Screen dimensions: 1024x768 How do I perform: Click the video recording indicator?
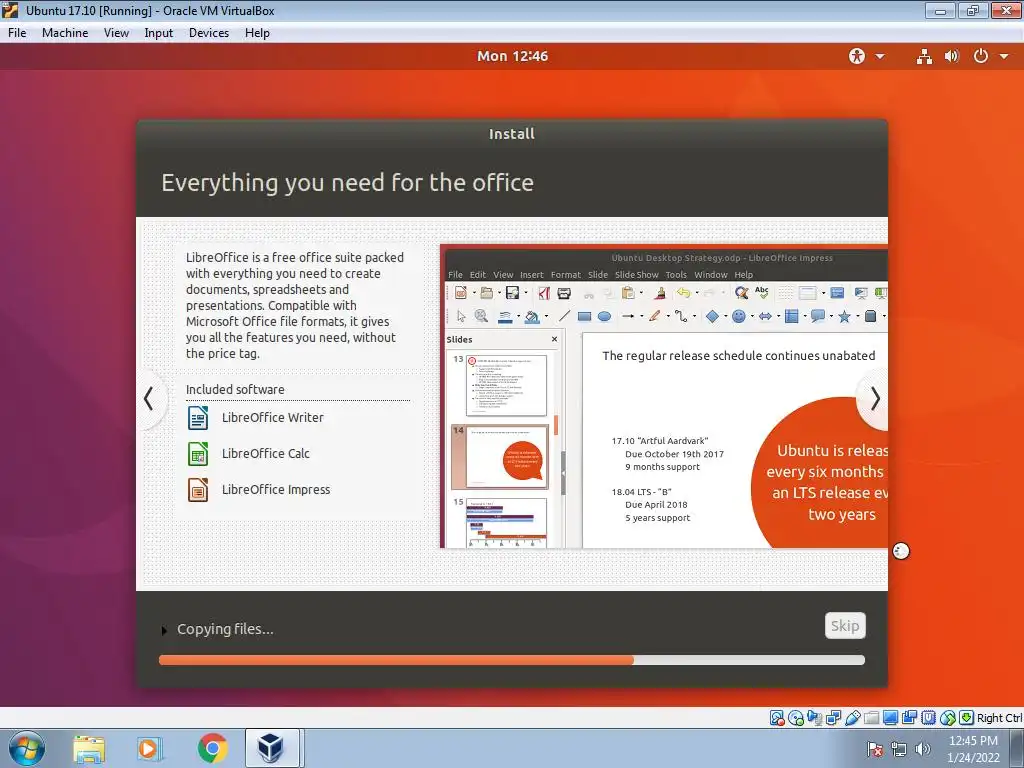tap(909, 718)
